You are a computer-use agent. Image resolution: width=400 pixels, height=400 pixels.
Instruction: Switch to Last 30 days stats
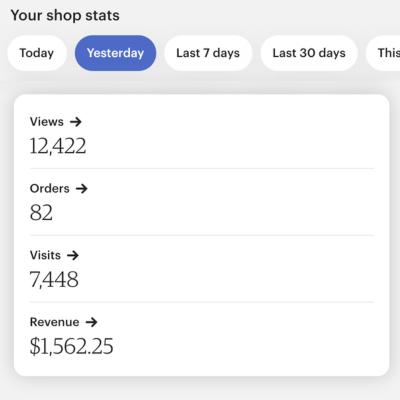pyautogui.click(x=309, y=53)
